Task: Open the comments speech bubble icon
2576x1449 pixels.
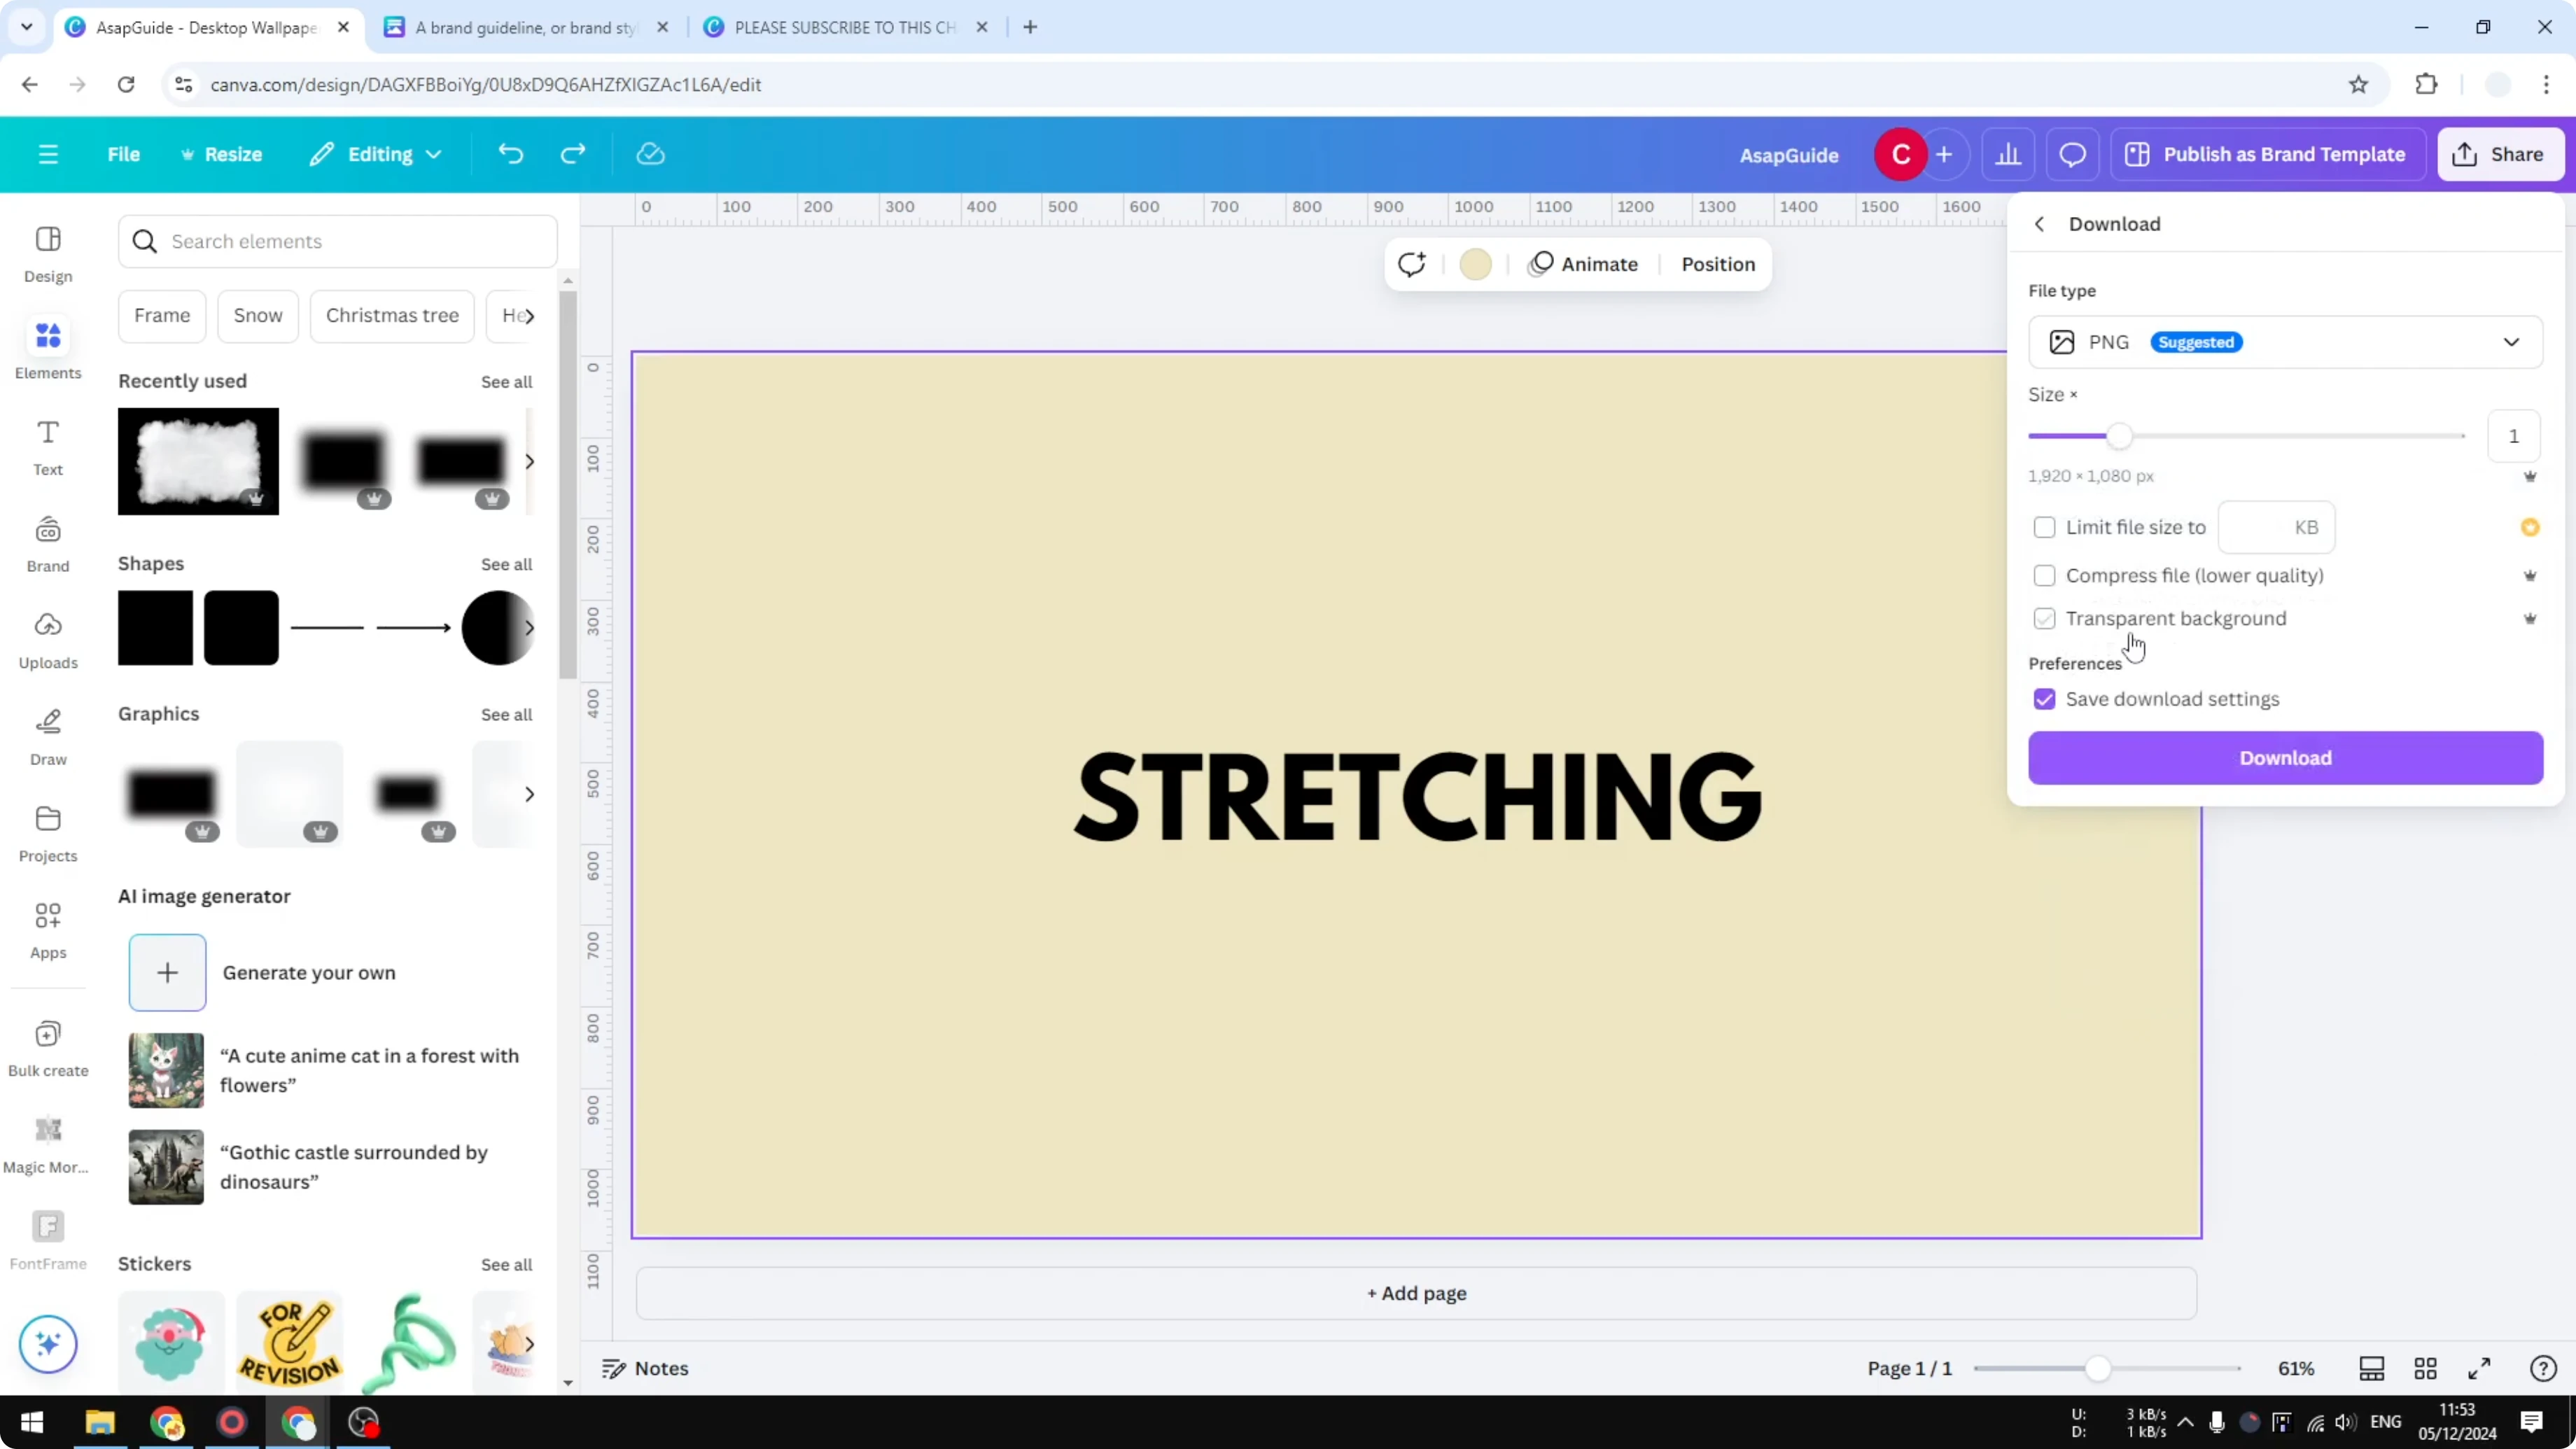Action: tap(2072, 155)
